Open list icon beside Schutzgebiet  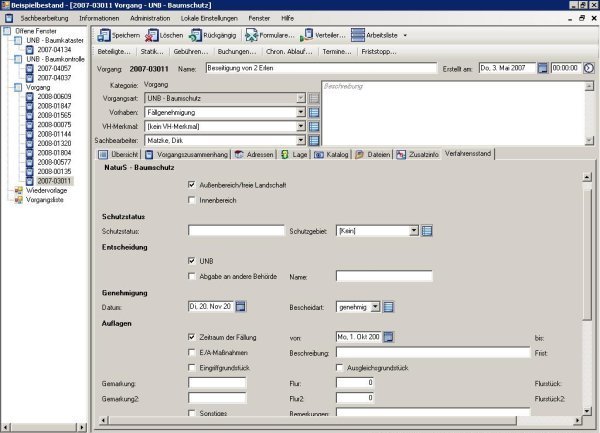[x=427, y=231]
